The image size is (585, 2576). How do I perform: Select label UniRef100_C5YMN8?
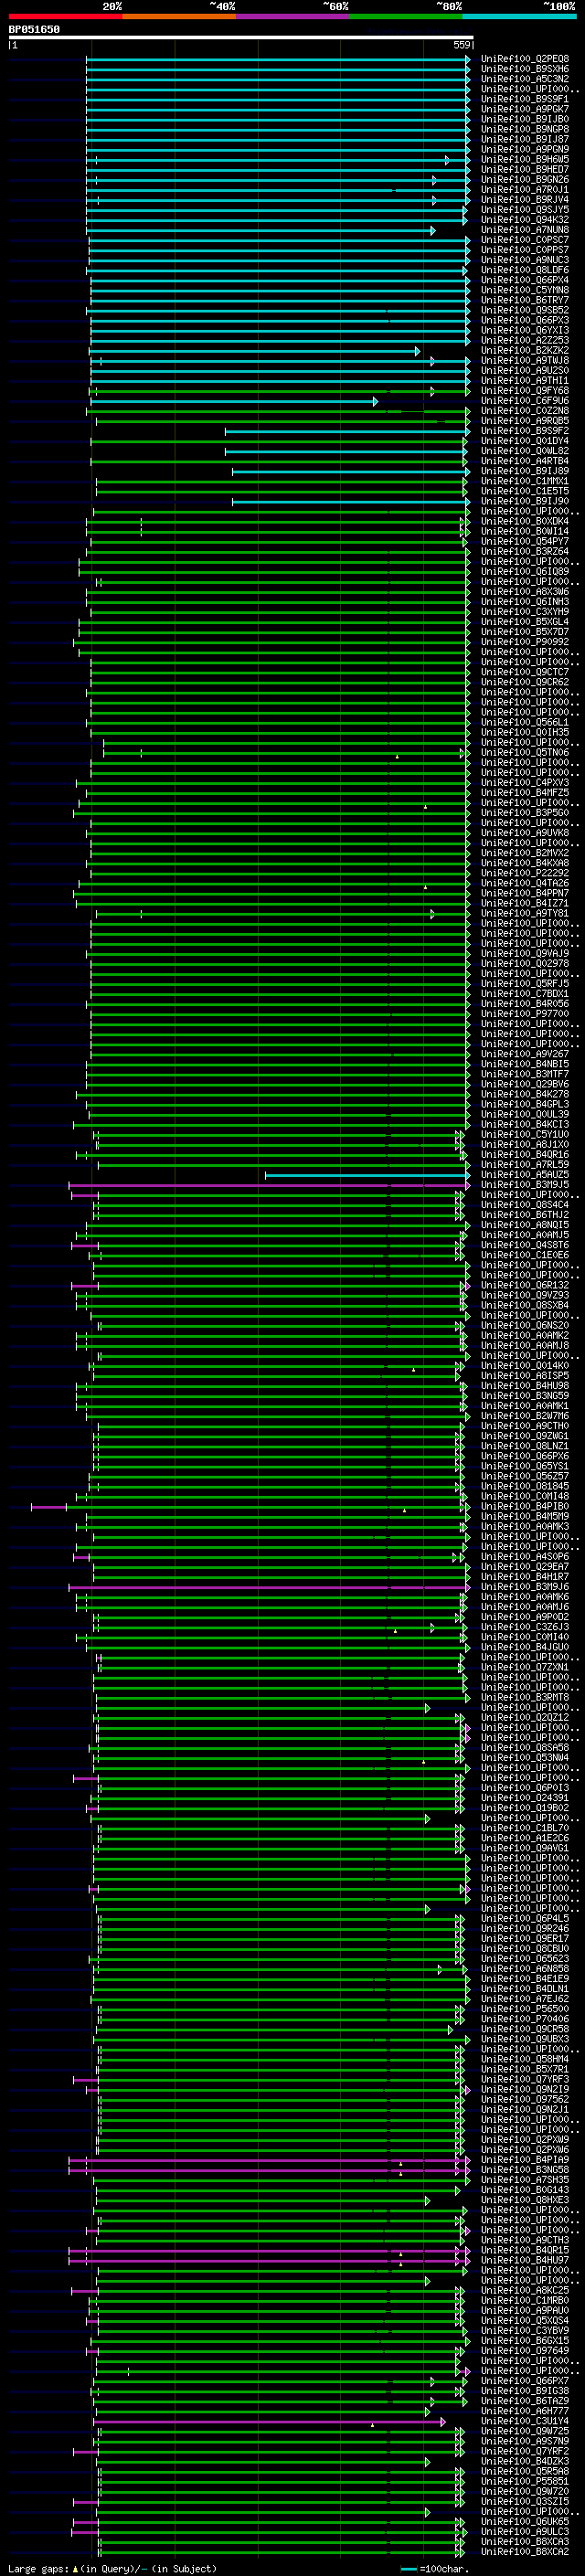[x=525, y=290]
